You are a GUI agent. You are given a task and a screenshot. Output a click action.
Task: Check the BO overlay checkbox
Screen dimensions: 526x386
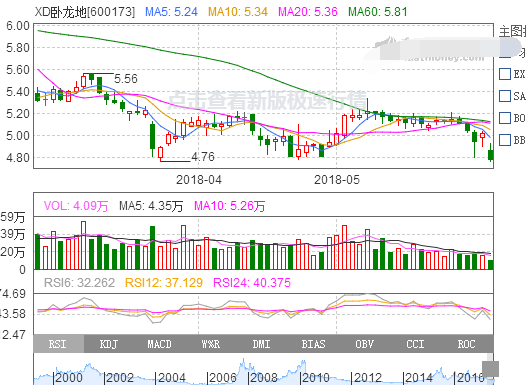point(505,118)
